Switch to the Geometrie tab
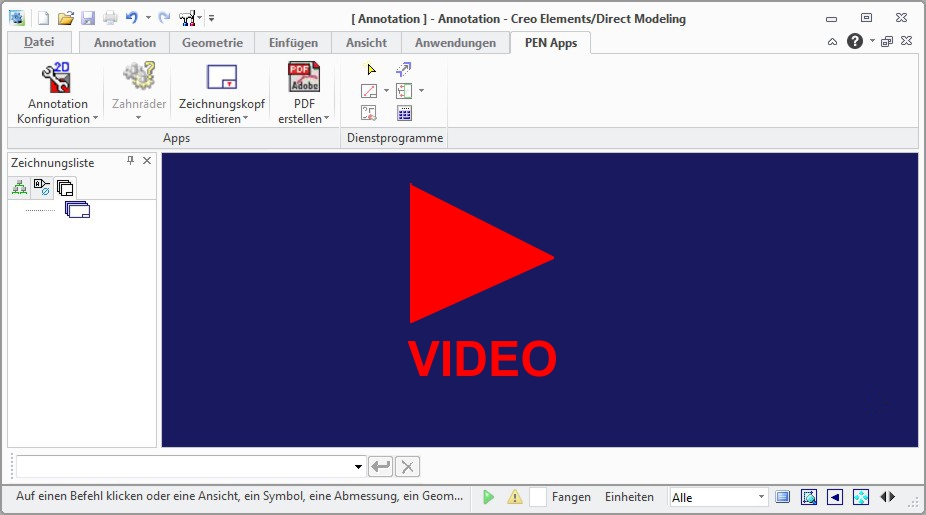The image size is (926, 515). click(x=211, y=43)
